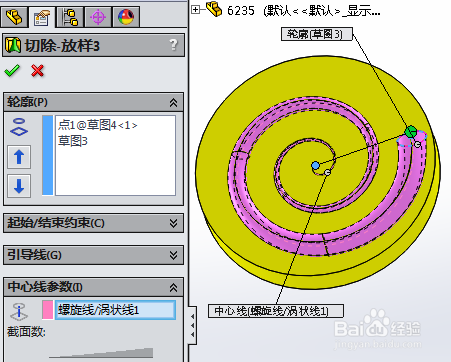Open the DisplayManager color ball tab
This screenshot has height=362, width=451.
[126, 17]
